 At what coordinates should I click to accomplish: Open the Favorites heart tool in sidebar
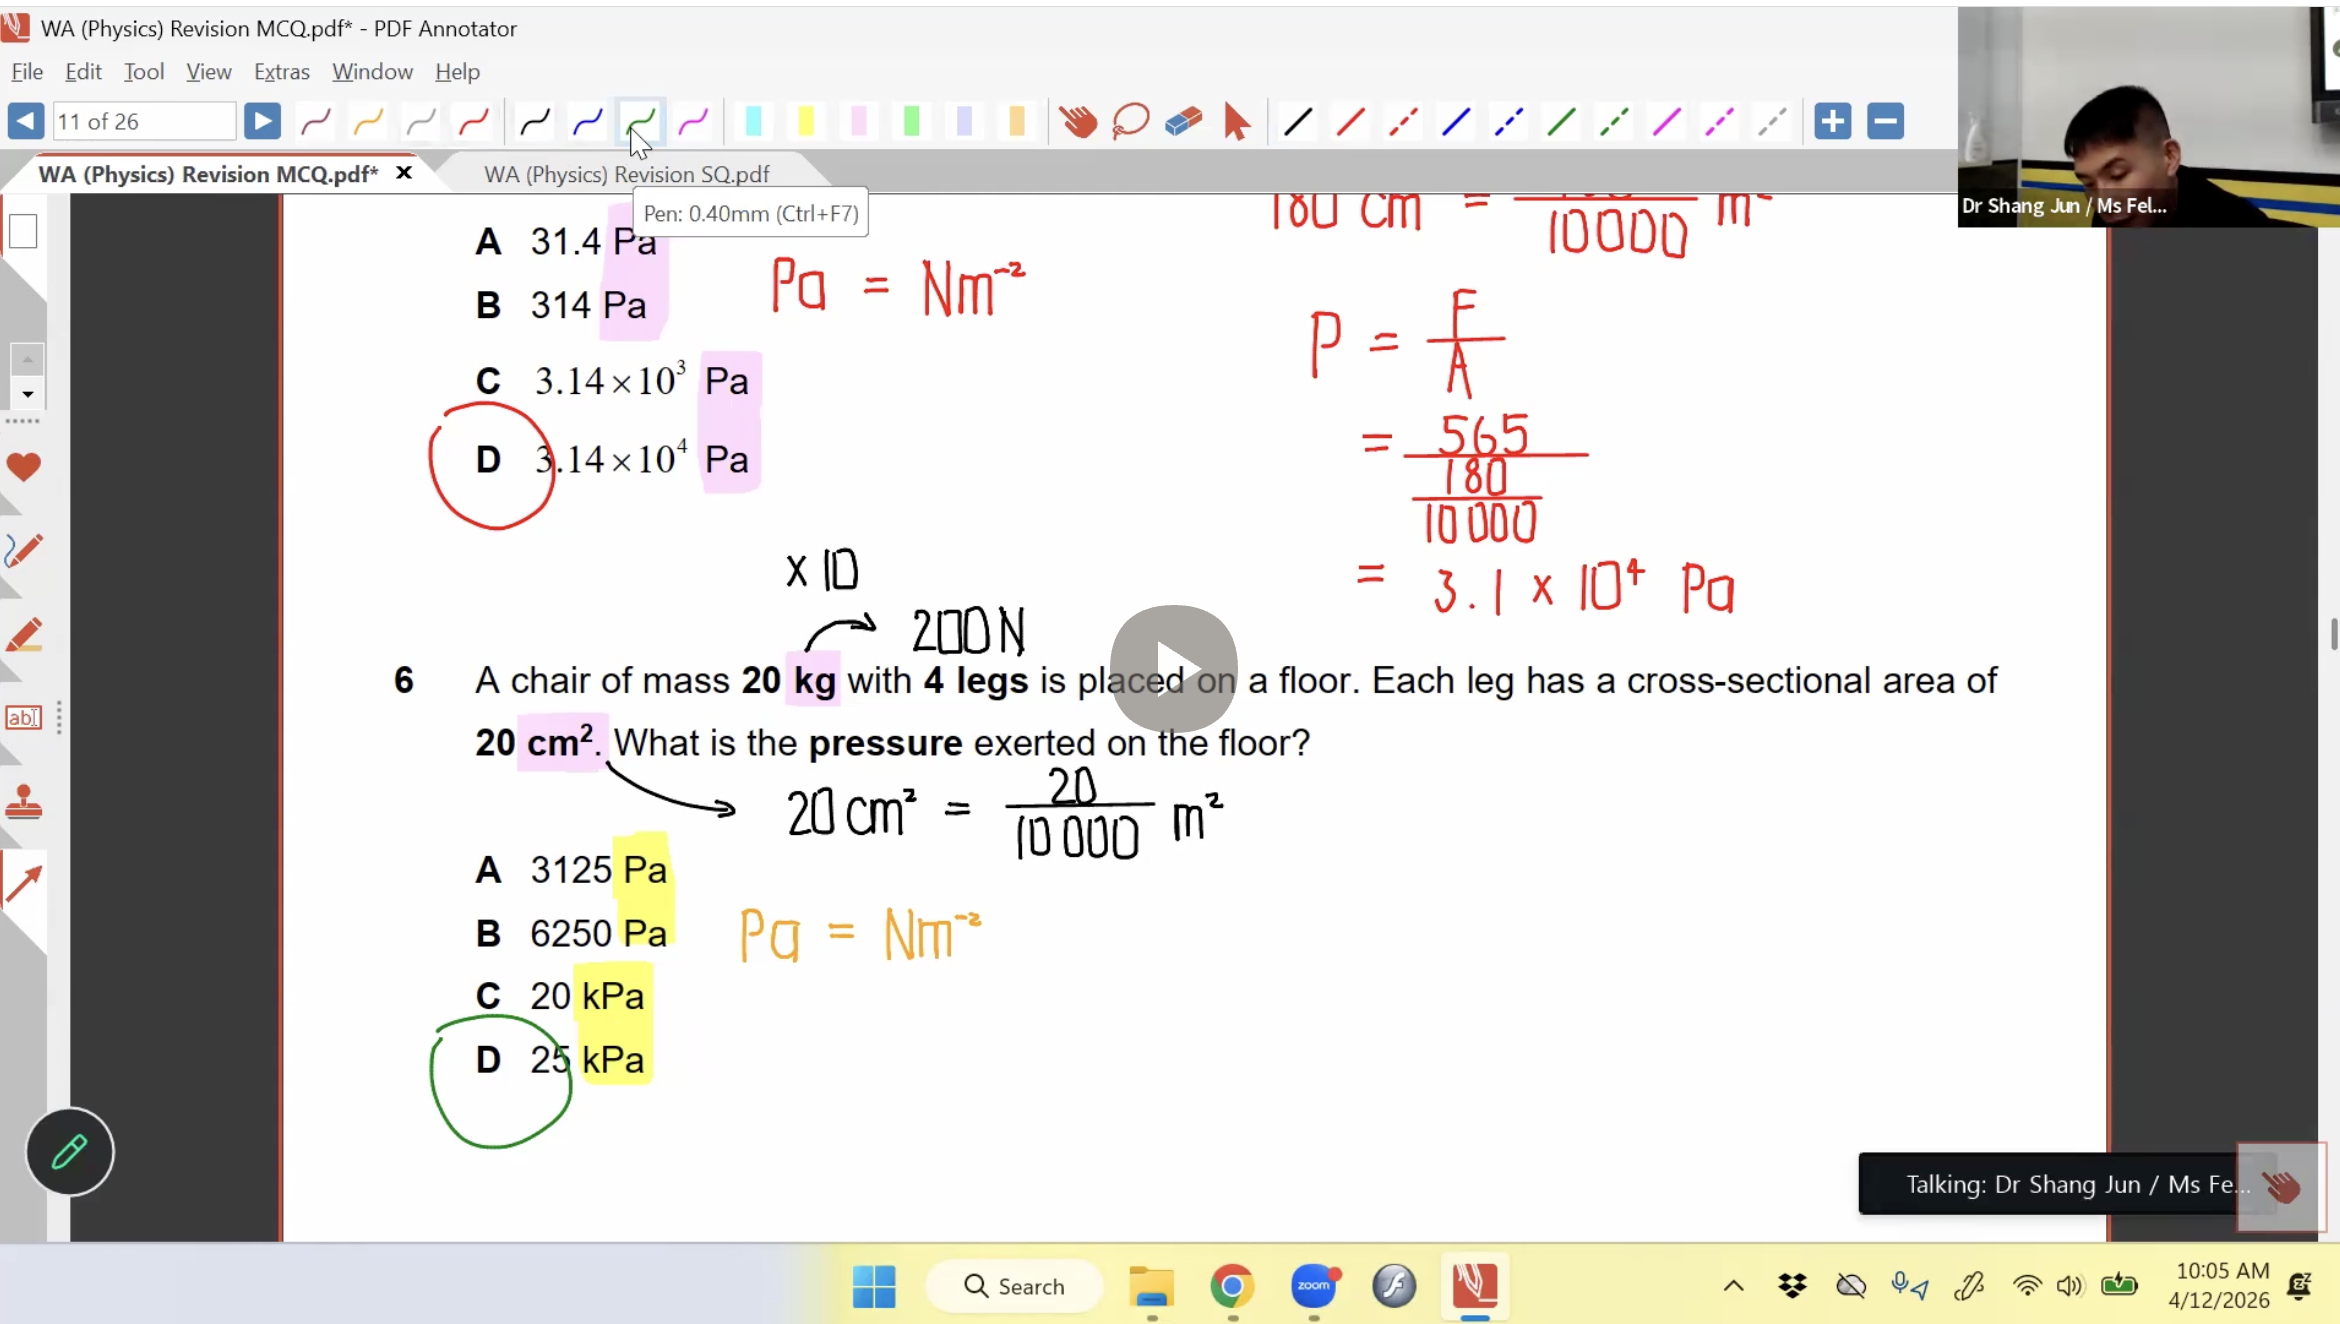click(23, 467)
